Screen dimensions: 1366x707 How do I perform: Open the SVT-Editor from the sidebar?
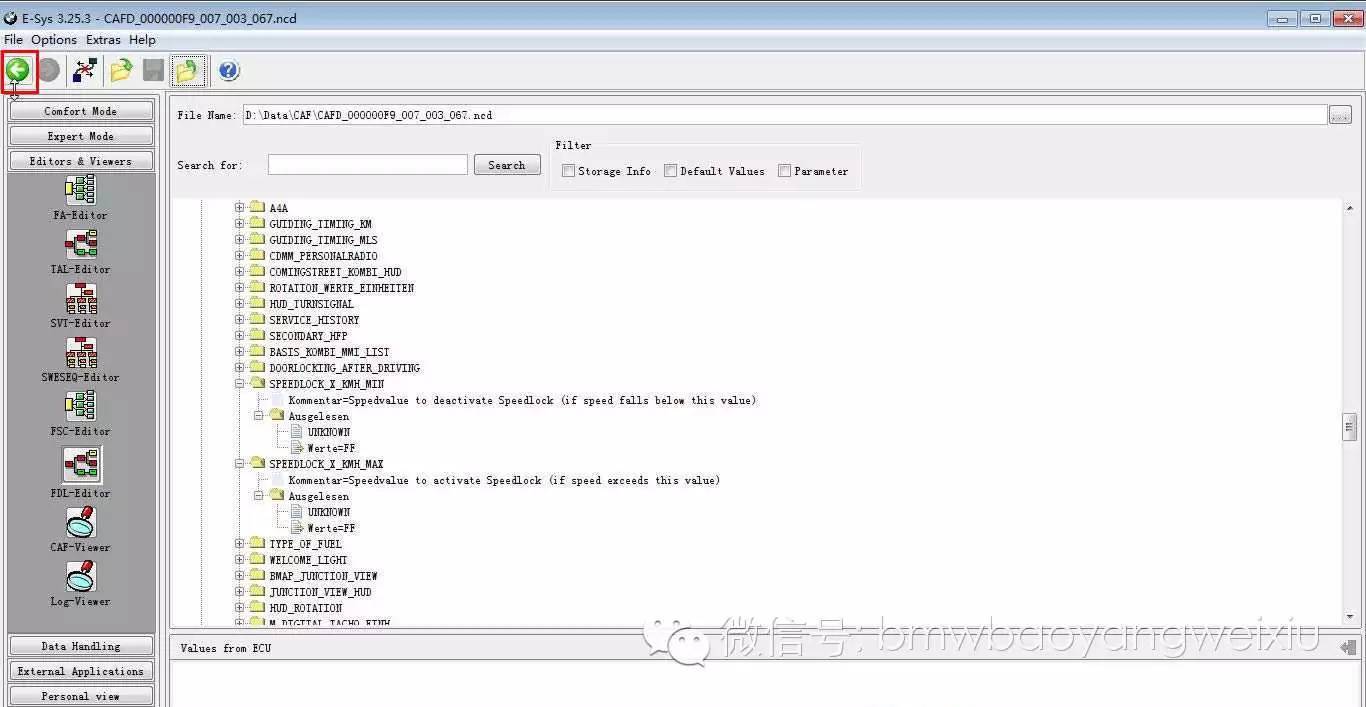[81, 304]
